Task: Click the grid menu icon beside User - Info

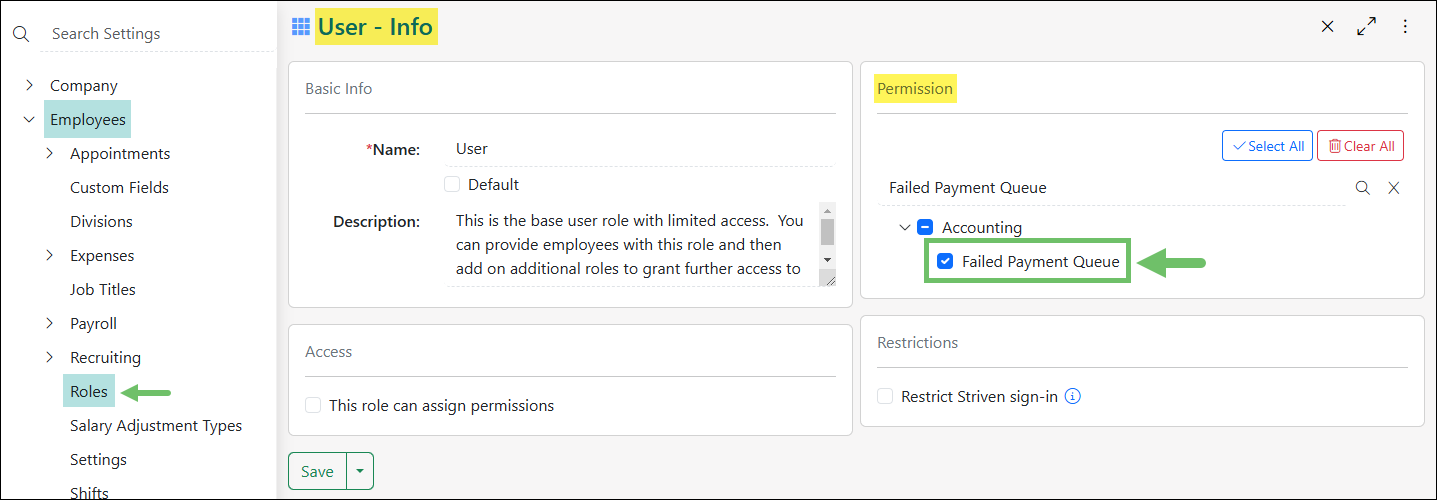Action: 301,27
